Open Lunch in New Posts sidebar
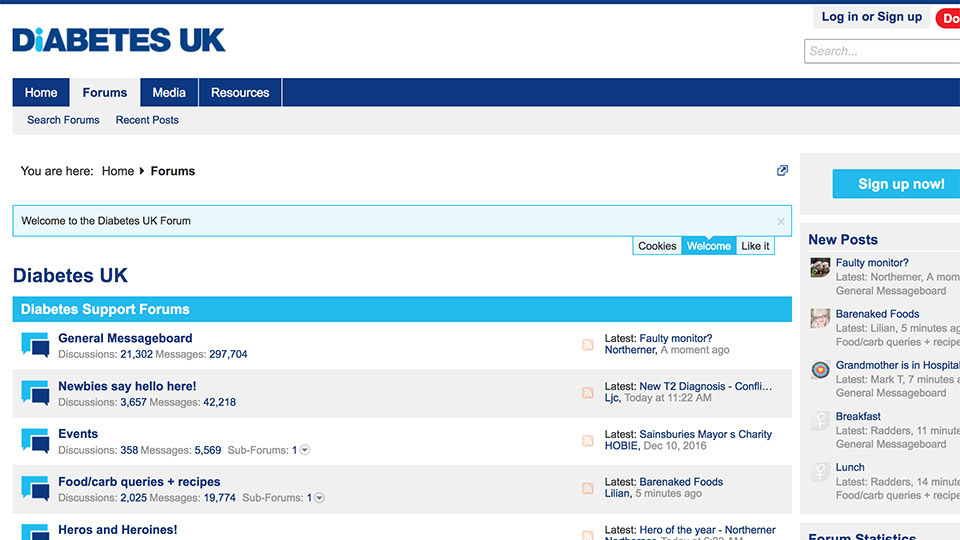 coord(850,467)
